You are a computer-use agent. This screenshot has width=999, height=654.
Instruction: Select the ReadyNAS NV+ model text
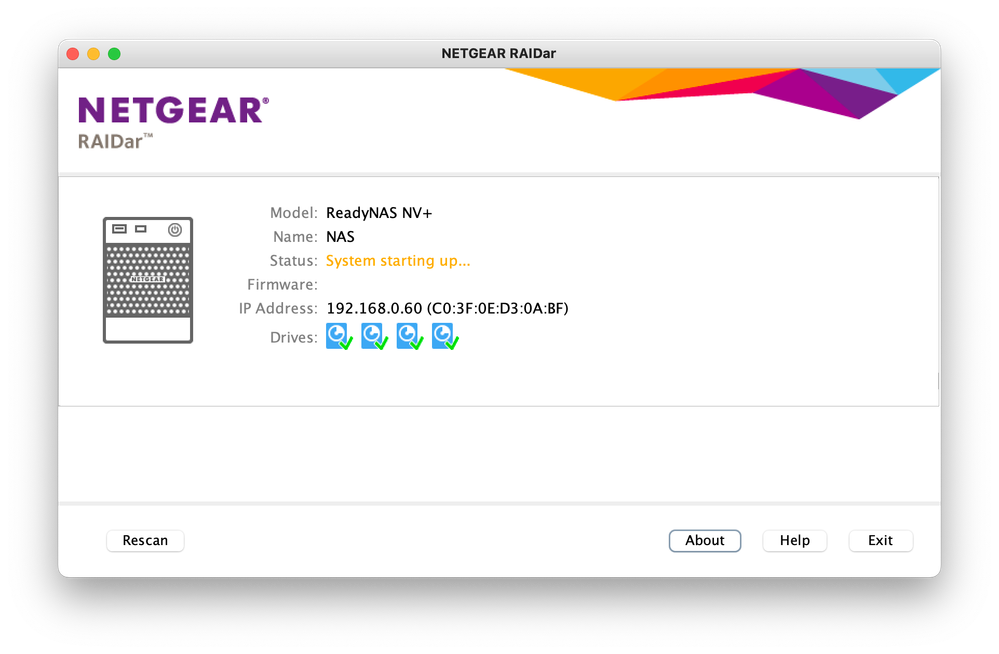click(x=379, y=213)
